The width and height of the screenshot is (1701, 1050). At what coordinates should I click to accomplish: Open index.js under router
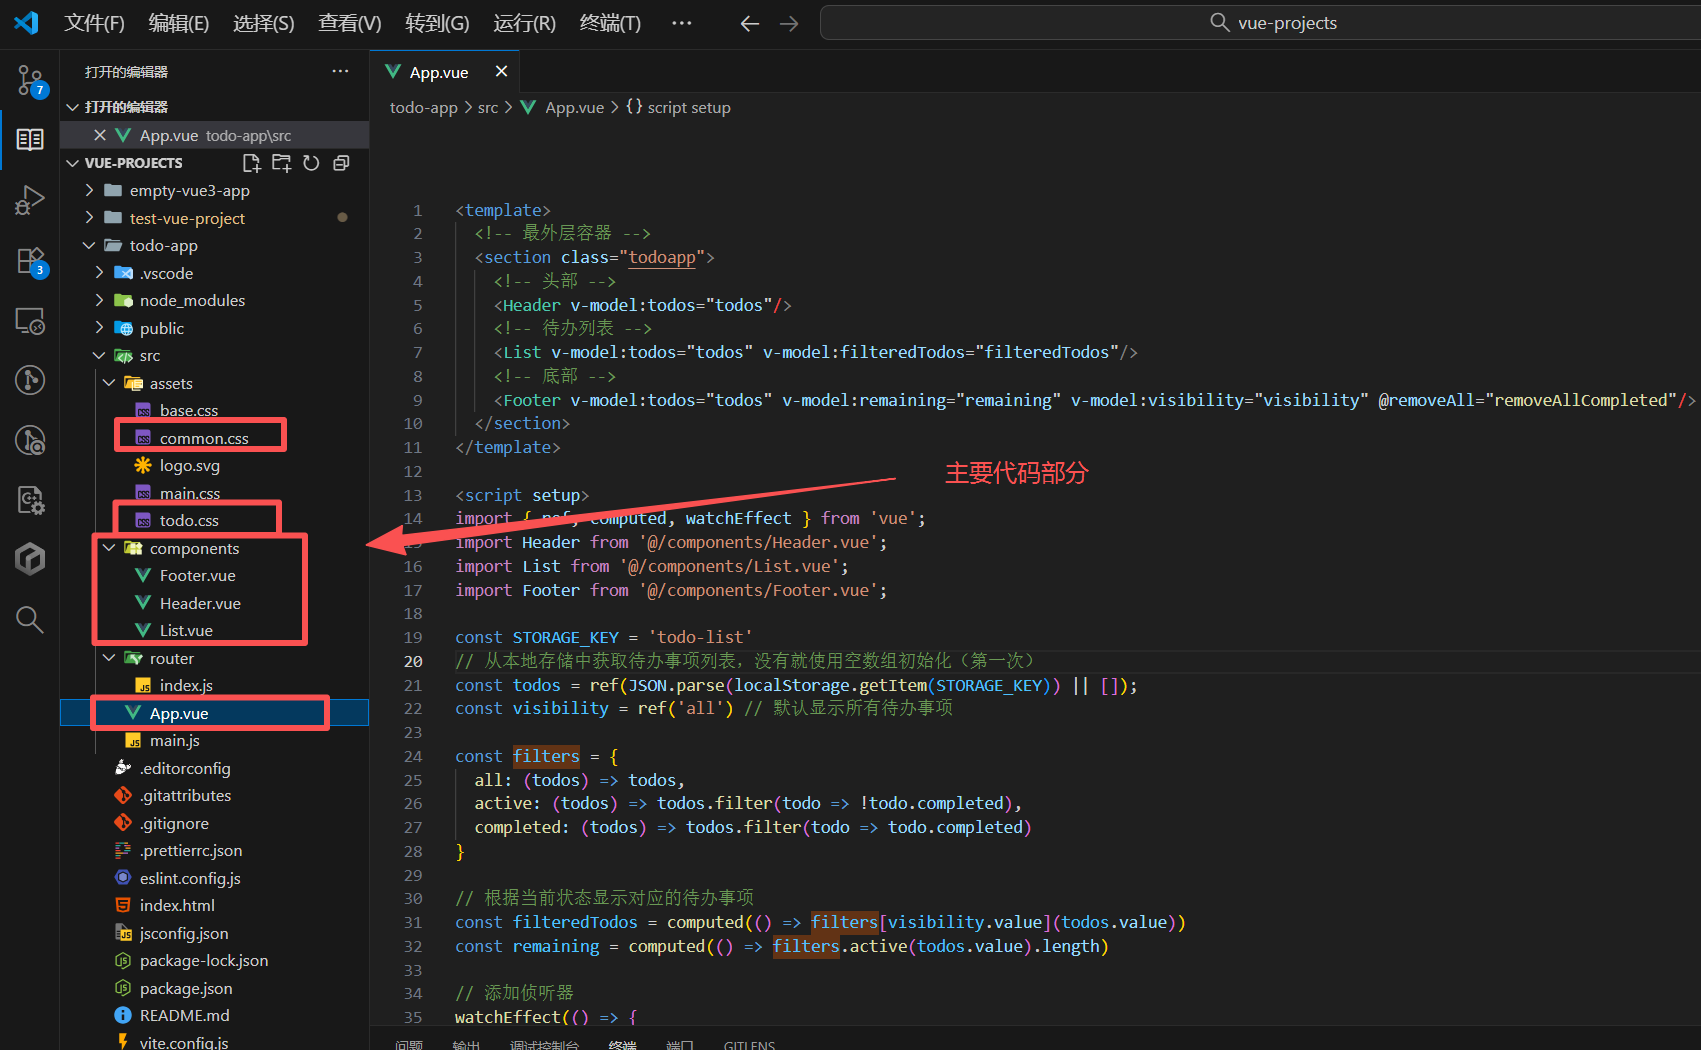(x=186, y=685)
